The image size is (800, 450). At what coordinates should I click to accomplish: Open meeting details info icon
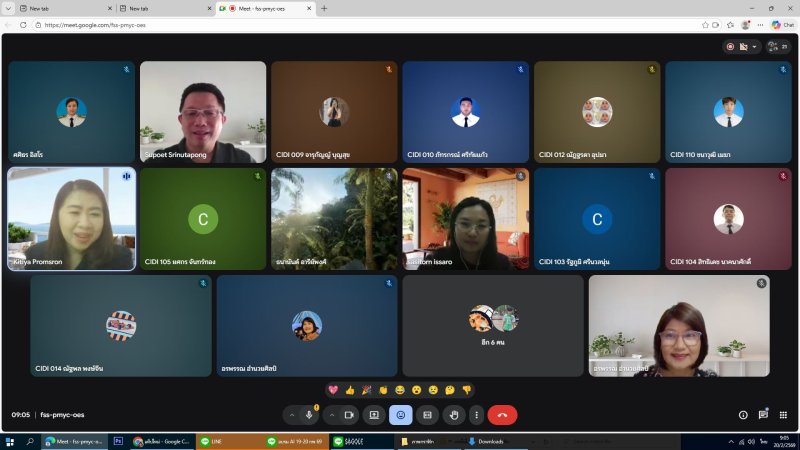(x=743, y=414)
